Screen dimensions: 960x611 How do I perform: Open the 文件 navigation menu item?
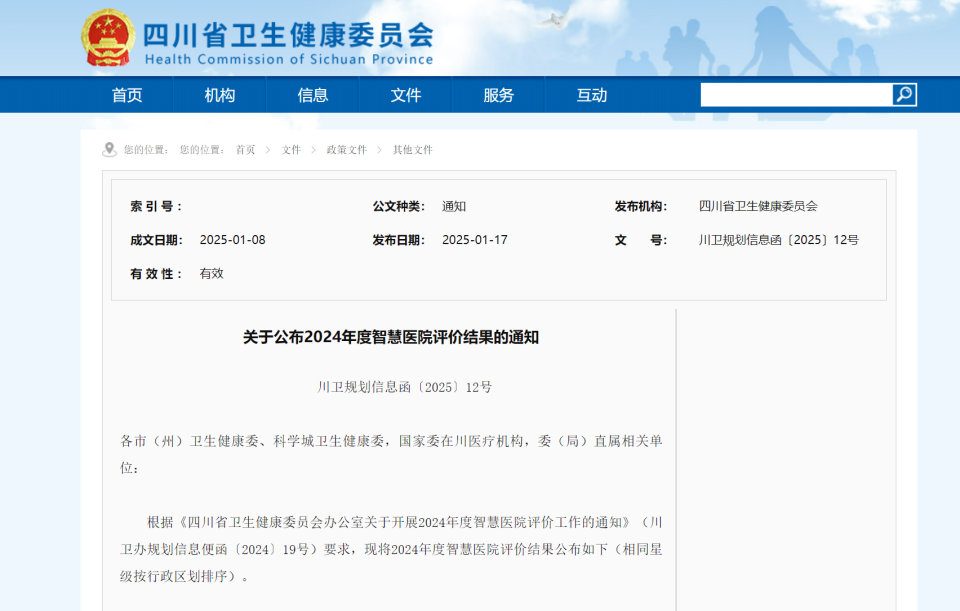[x=406, y=95]
